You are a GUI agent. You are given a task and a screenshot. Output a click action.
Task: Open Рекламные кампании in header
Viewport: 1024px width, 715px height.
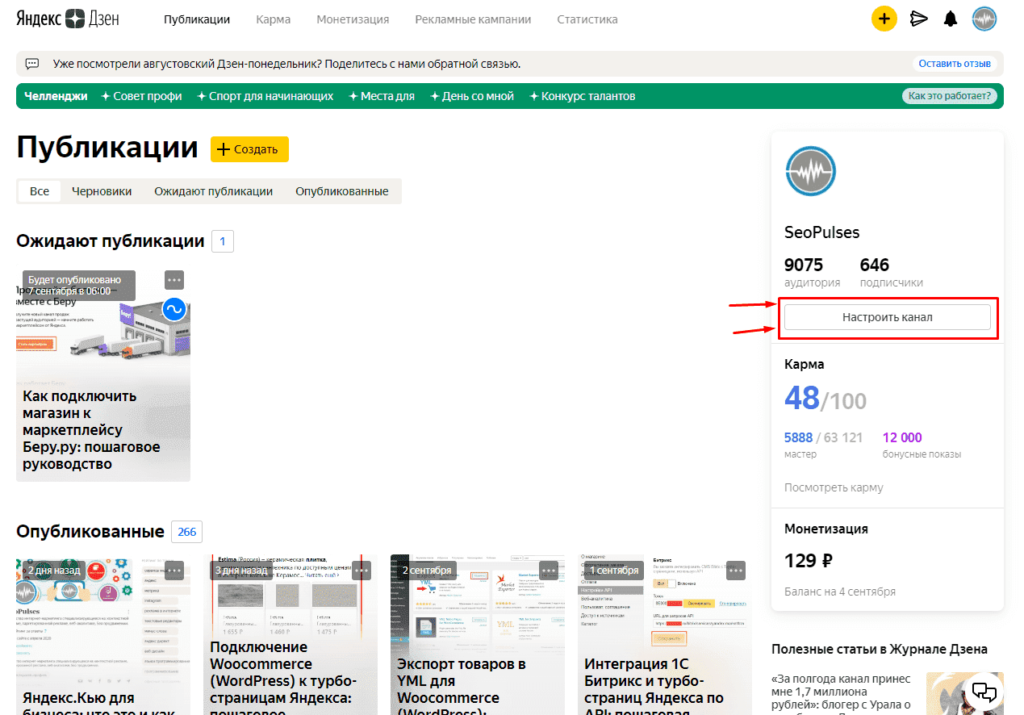(473, 20)
